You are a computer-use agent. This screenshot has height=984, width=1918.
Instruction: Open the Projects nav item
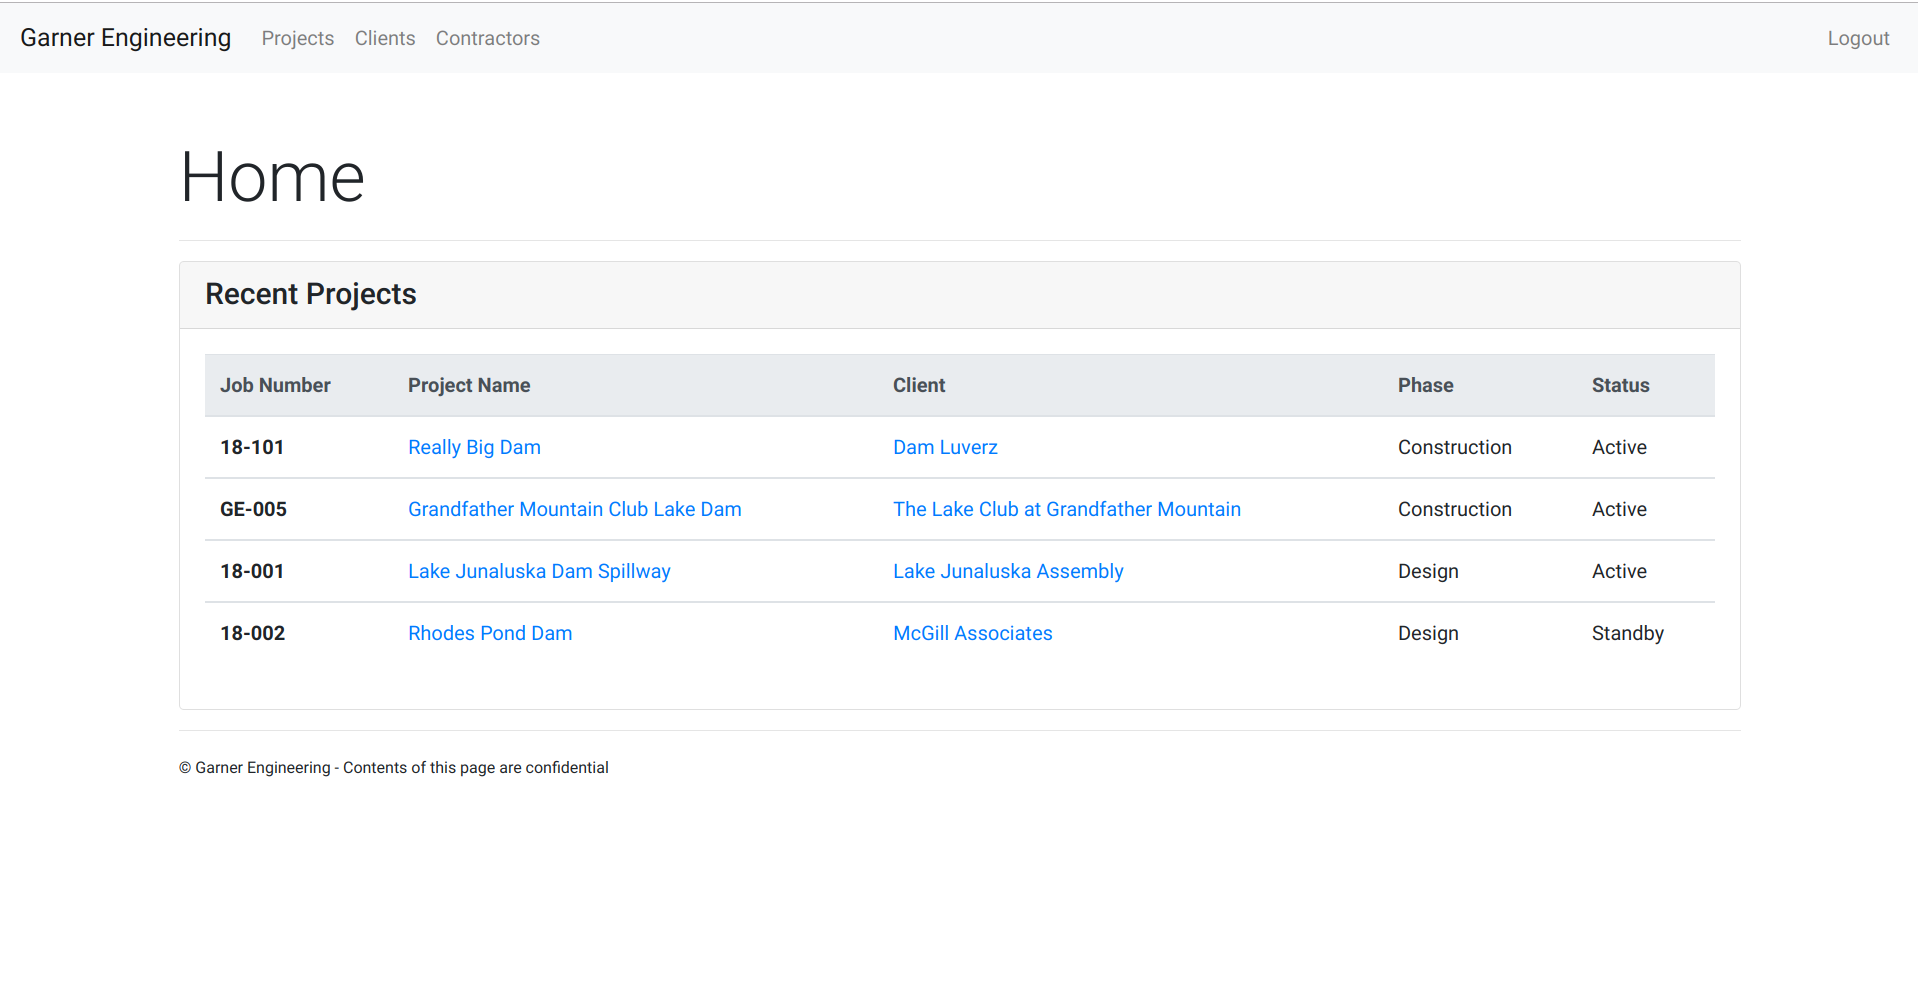tap(298, 38)
